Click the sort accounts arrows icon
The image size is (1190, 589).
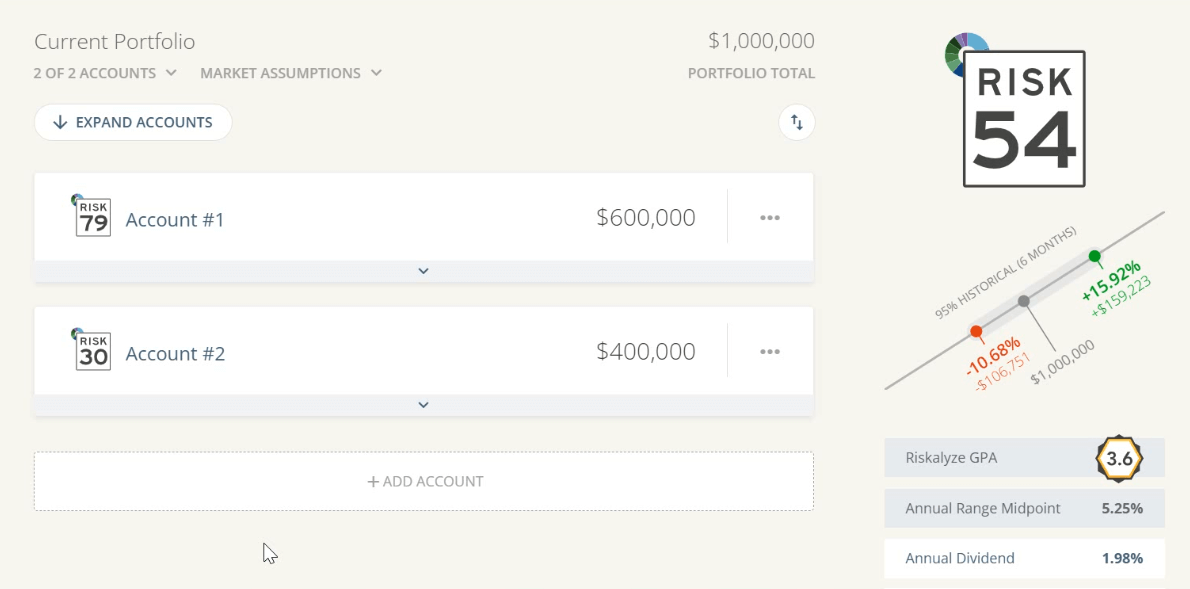(797, 122)
